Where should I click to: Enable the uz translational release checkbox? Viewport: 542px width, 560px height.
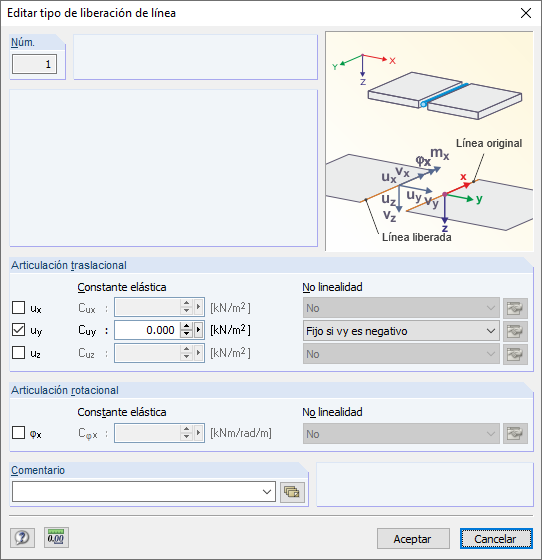(19, 352)
